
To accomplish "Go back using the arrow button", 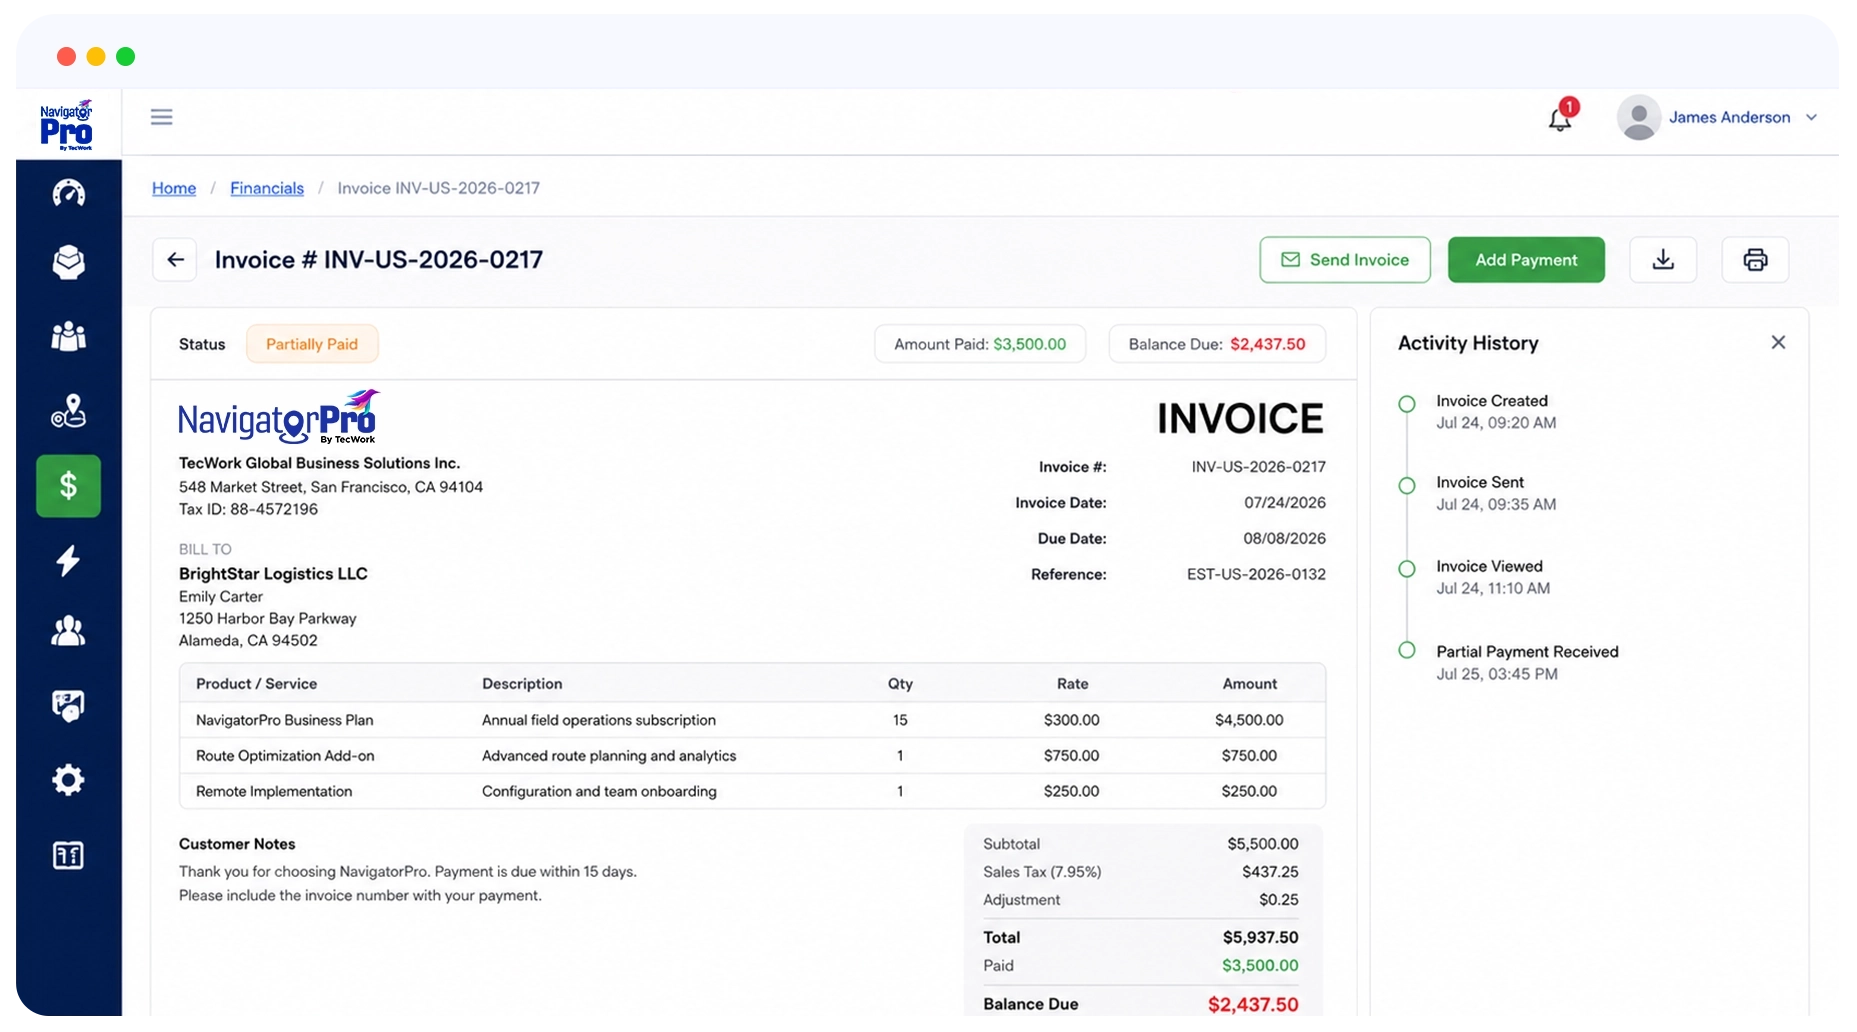I will 175,260.
